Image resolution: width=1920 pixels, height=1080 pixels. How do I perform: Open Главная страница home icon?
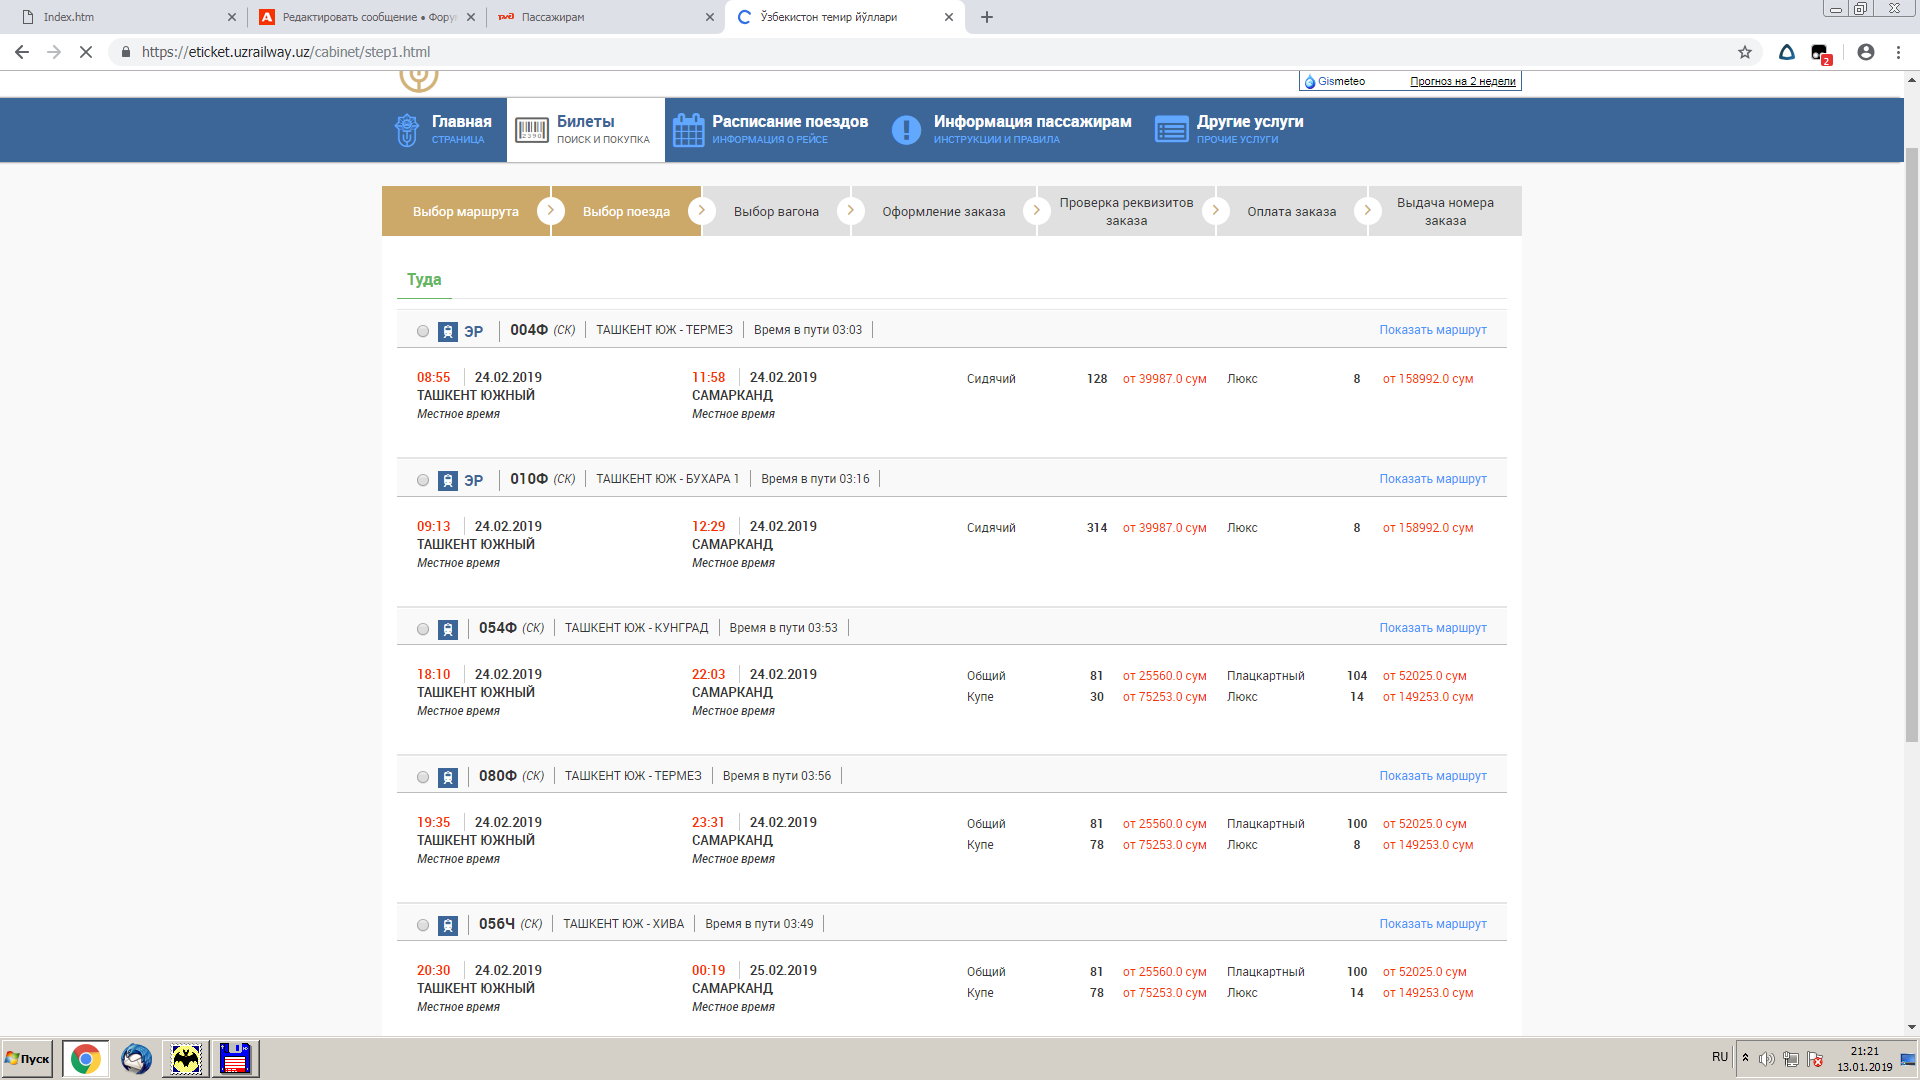click(x=407, y=130)
